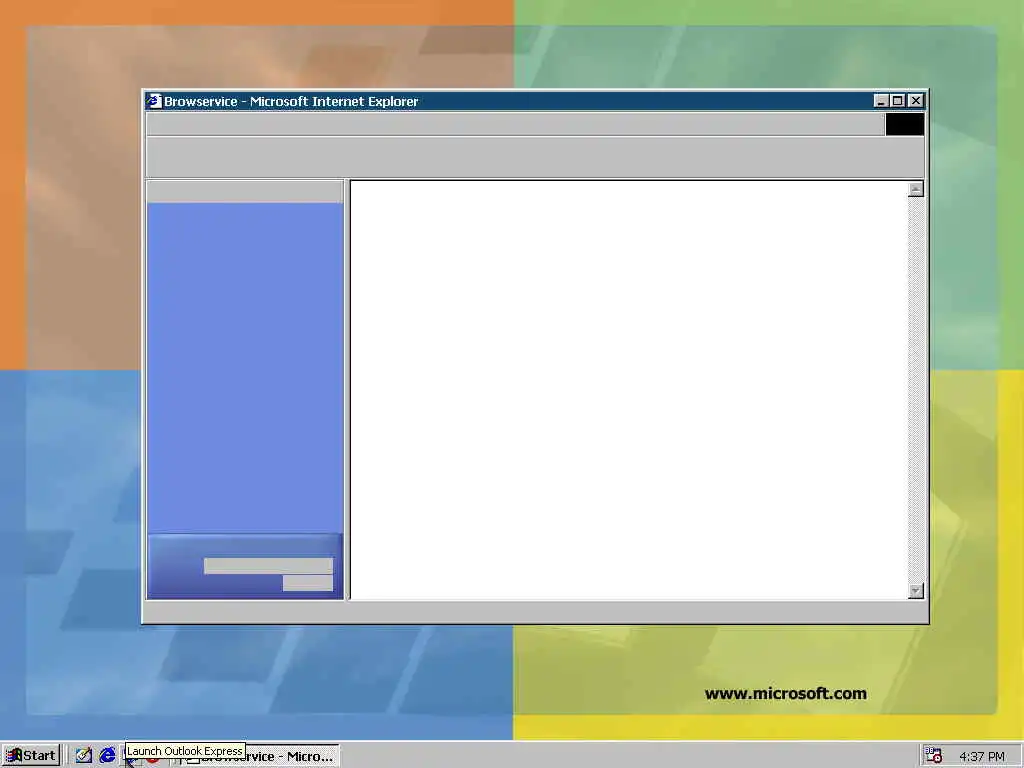Screen dimensions: 1024x768
Task: Open the Task Scheduler tray icon
Action: point(934,756)
